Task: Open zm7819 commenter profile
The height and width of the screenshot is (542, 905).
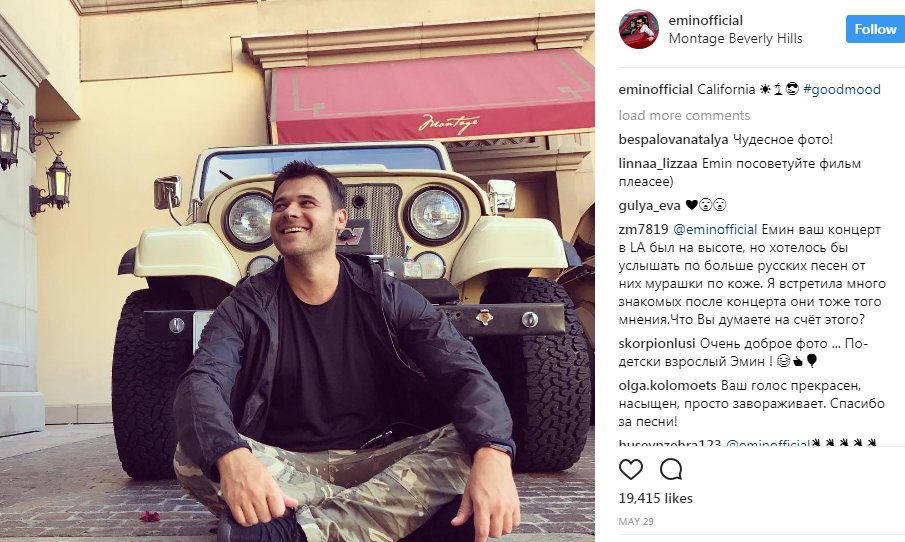Action: (x=644, y=230)
